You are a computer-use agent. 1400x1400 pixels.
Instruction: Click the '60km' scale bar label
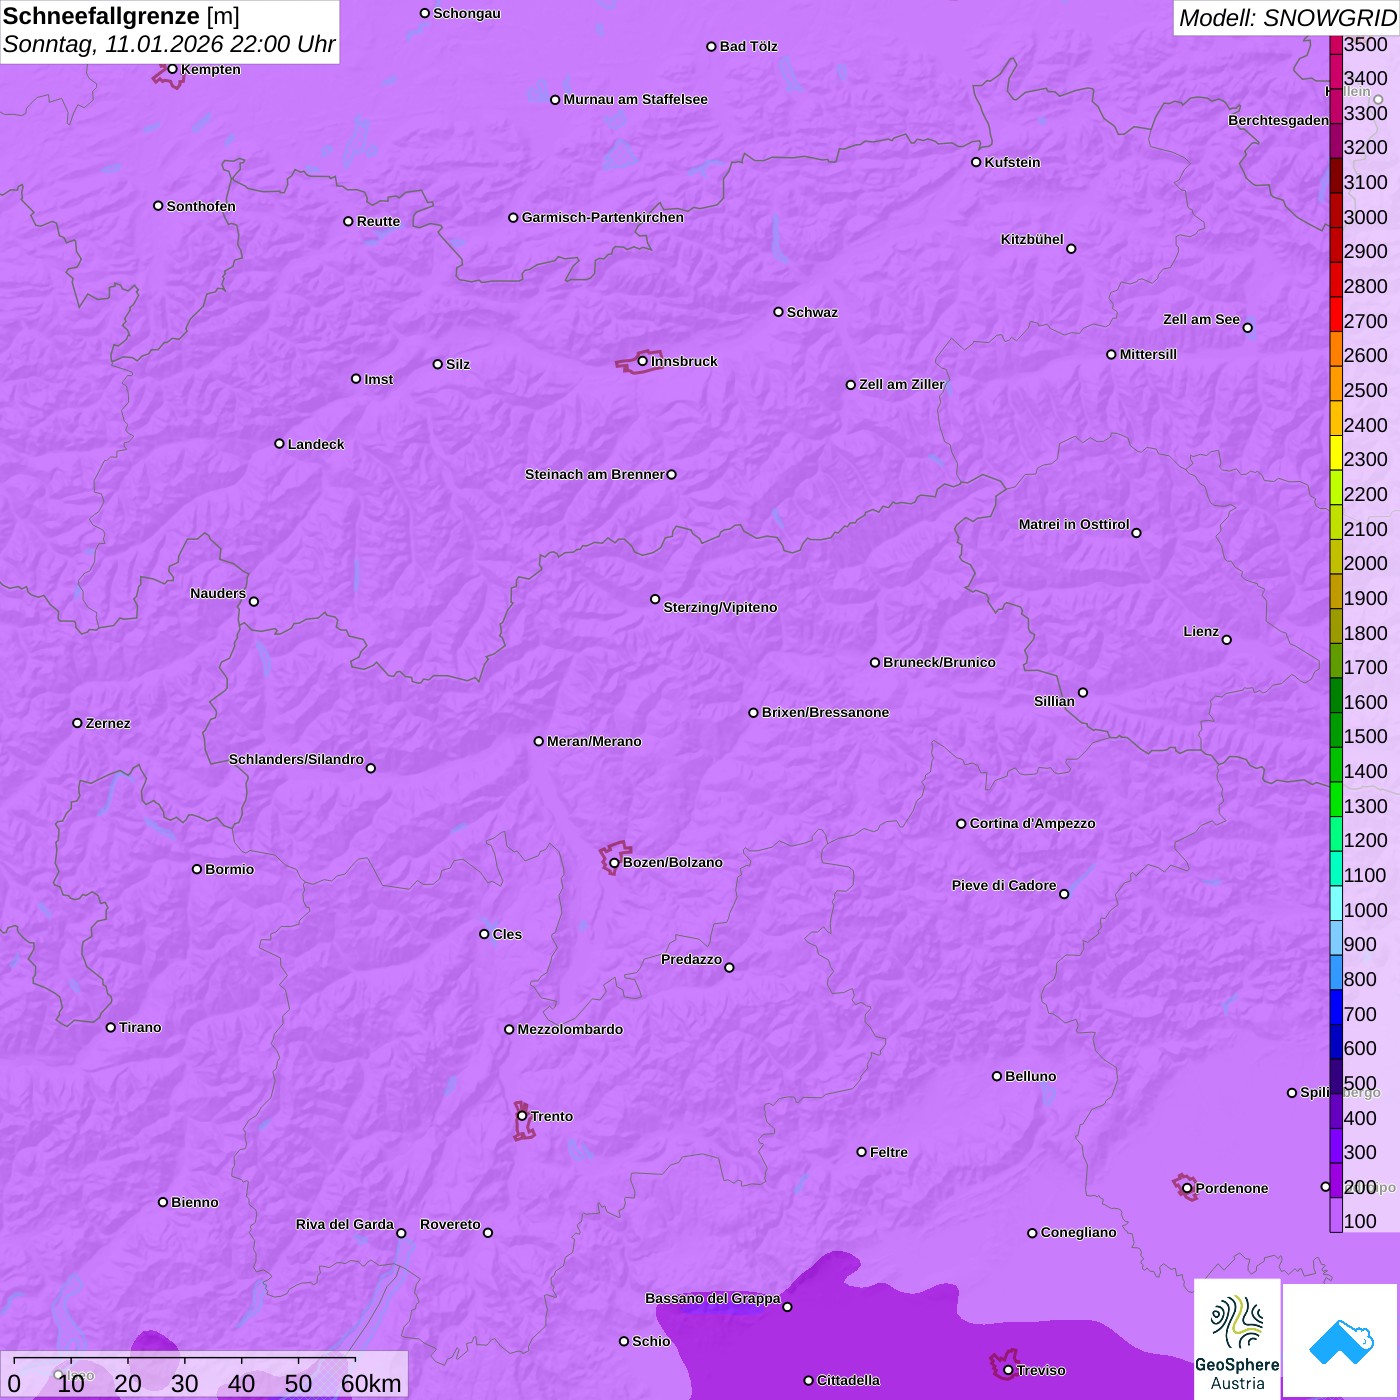371,1383
